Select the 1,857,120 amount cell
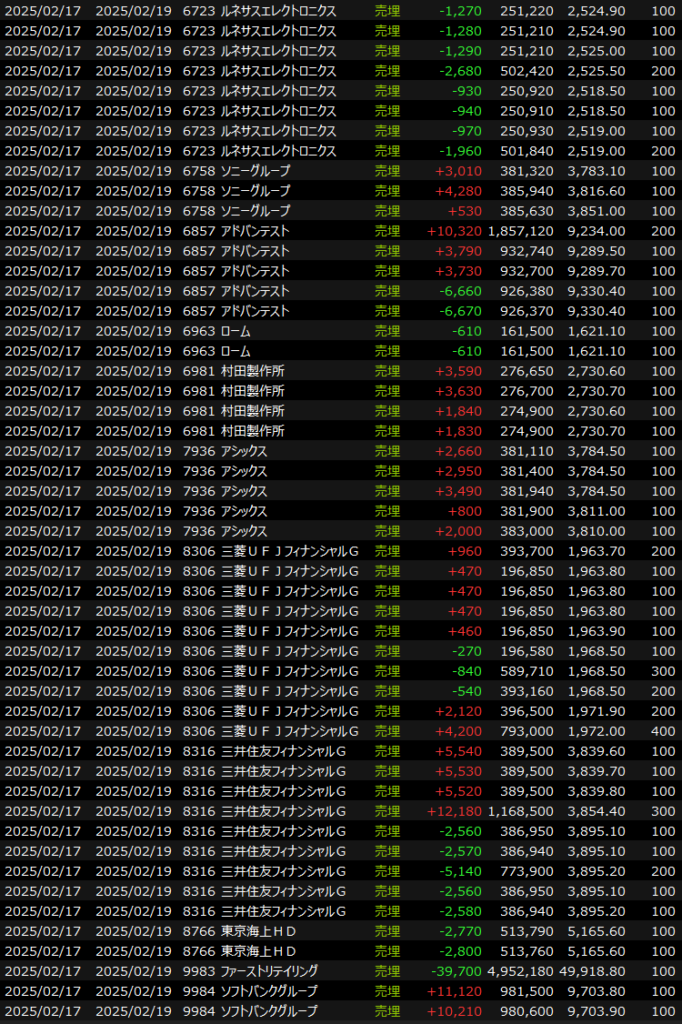 pos(520,231)
